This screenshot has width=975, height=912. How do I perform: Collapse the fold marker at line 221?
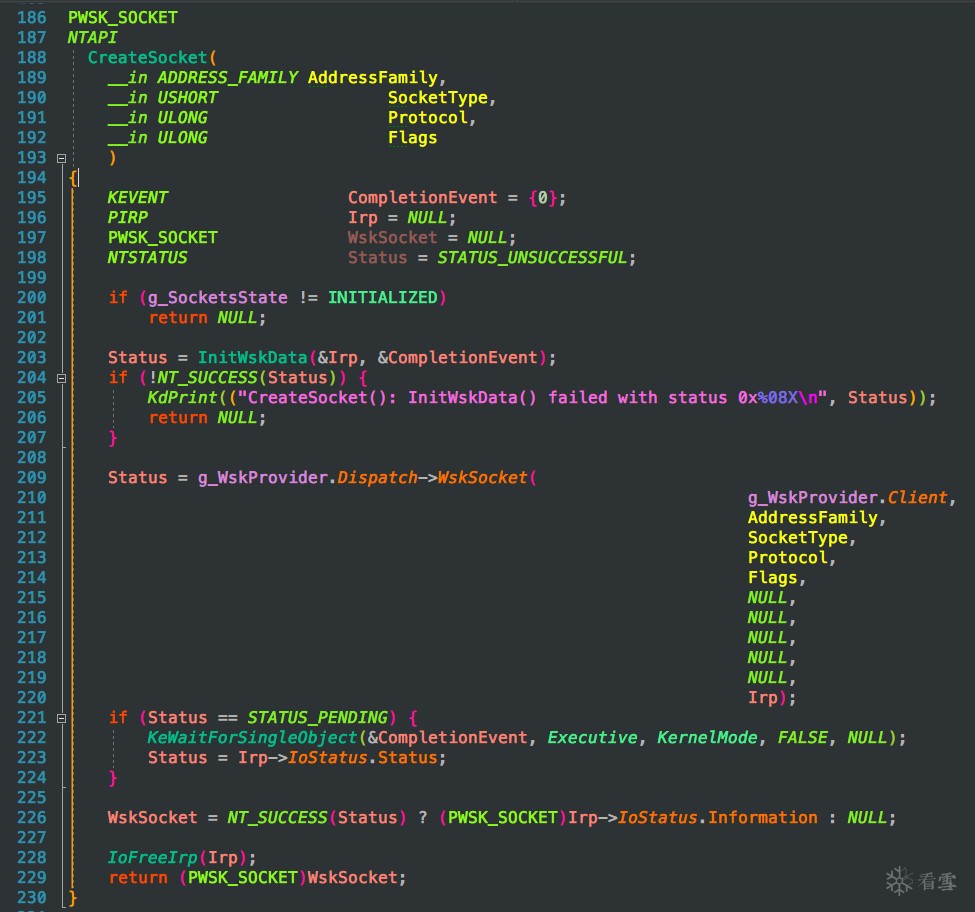point(62,718)
